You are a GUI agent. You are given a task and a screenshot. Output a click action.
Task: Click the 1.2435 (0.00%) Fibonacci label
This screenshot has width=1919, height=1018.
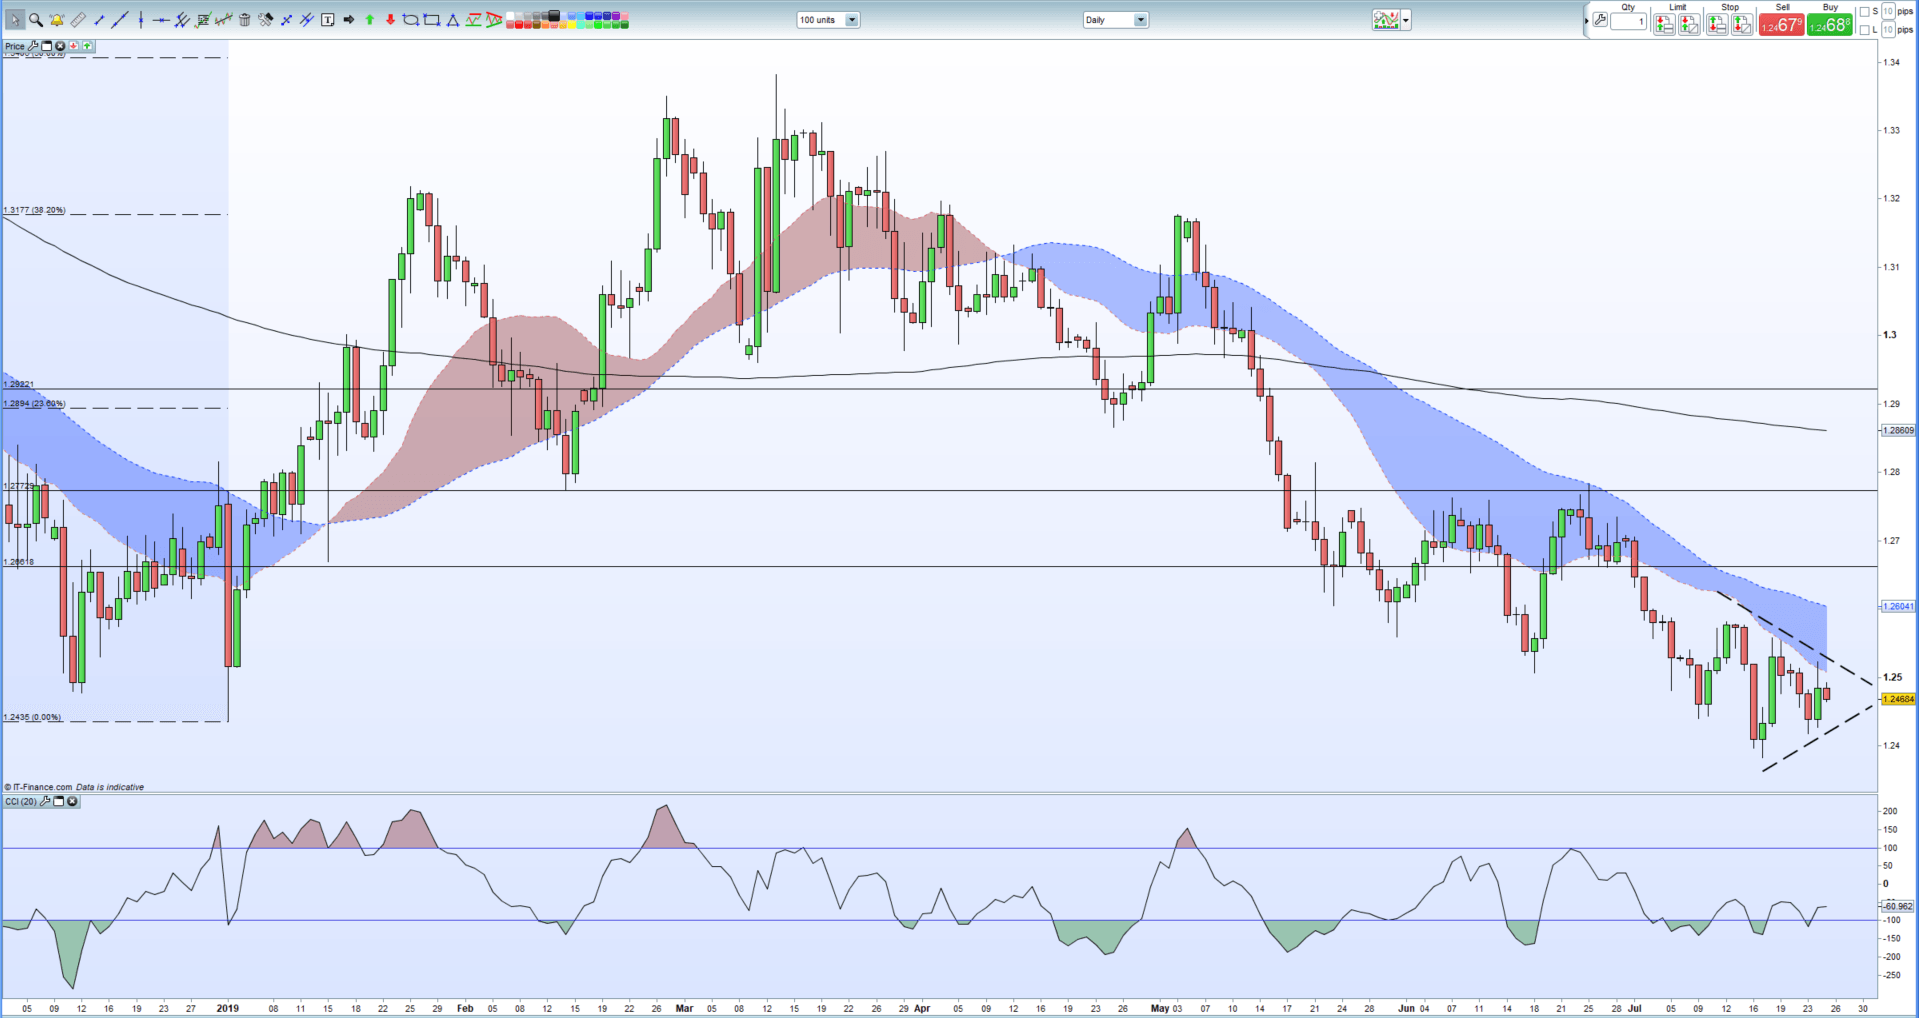point(32,717)
